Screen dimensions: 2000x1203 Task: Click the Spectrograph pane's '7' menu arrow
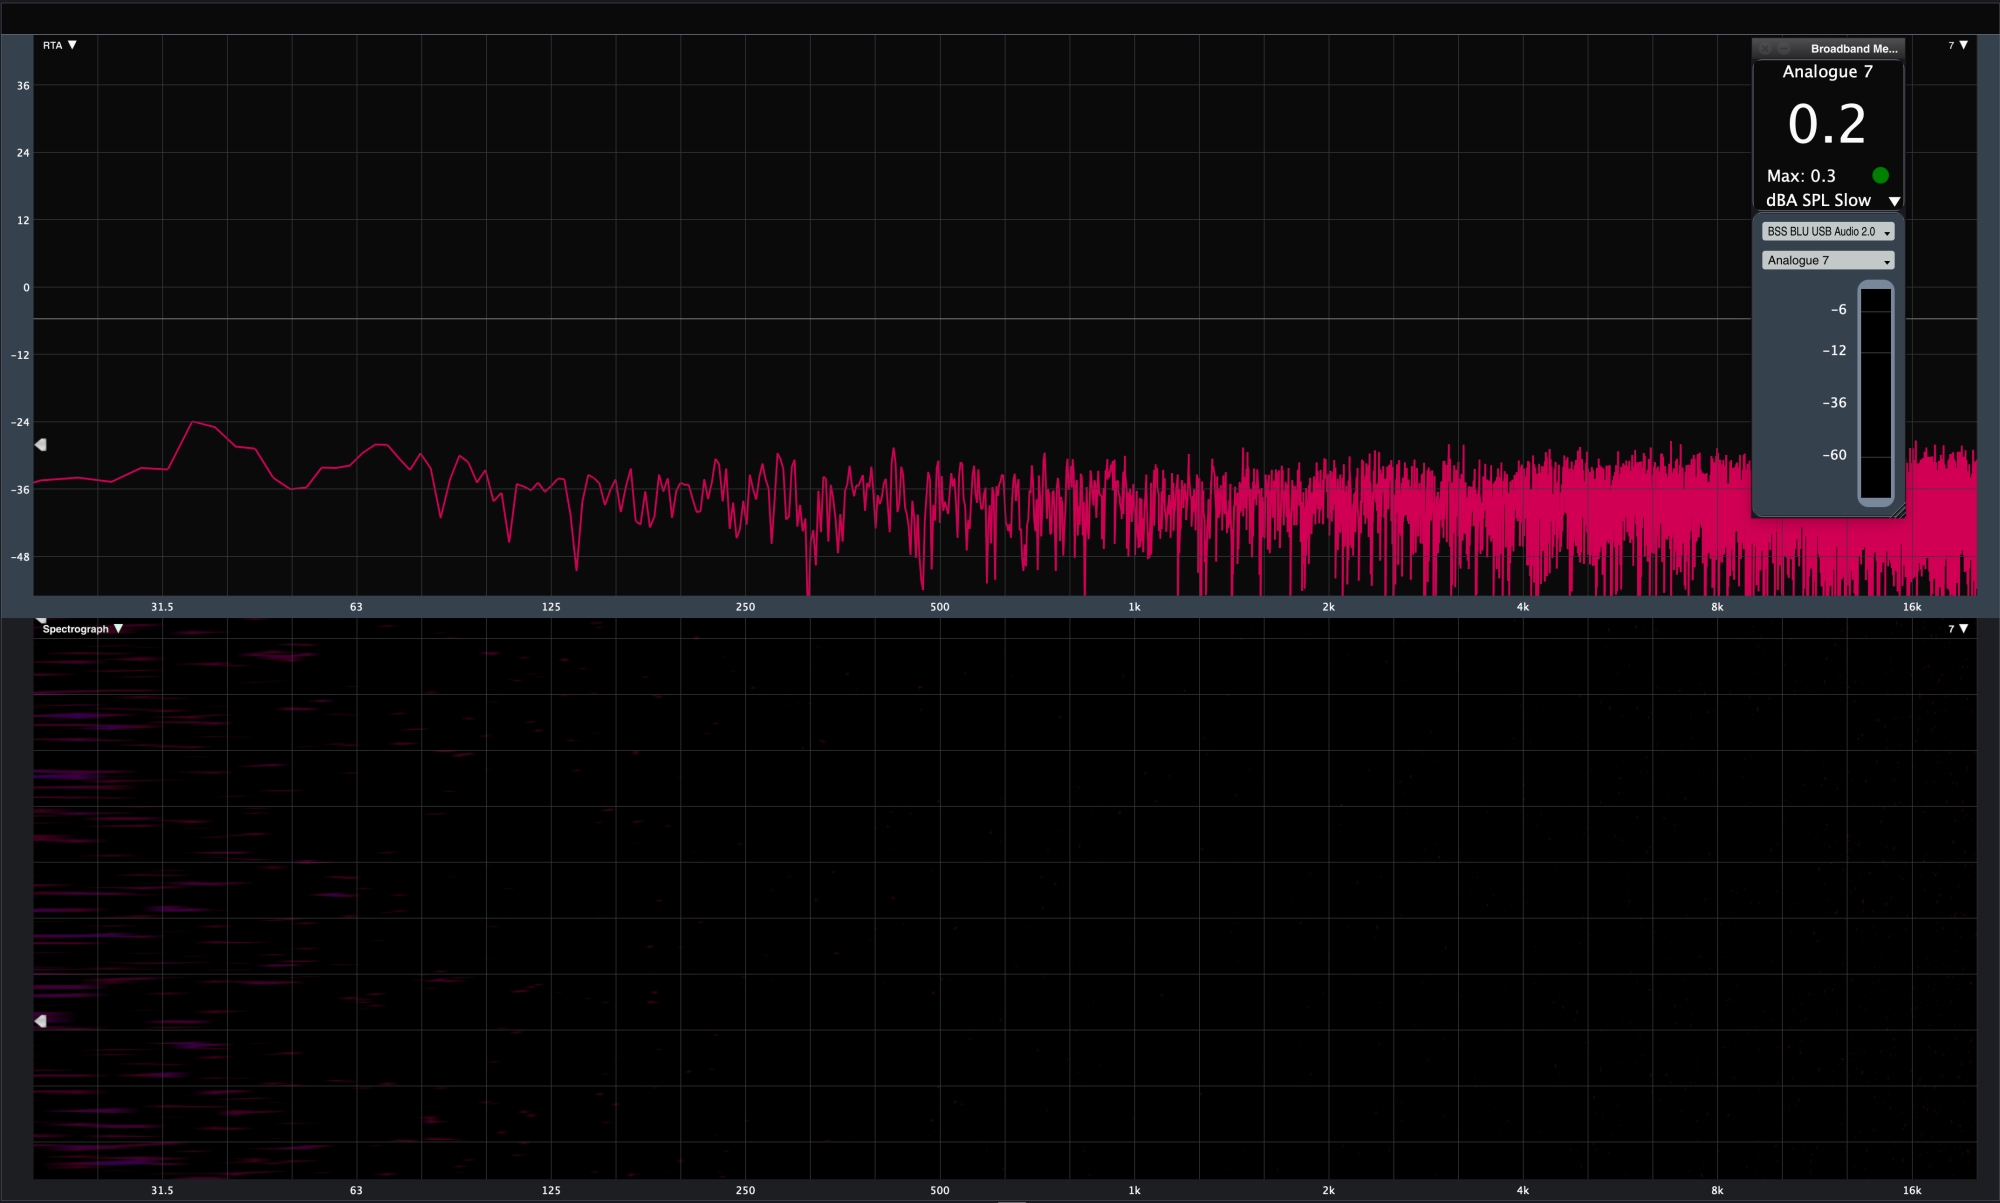(1962, 629)
